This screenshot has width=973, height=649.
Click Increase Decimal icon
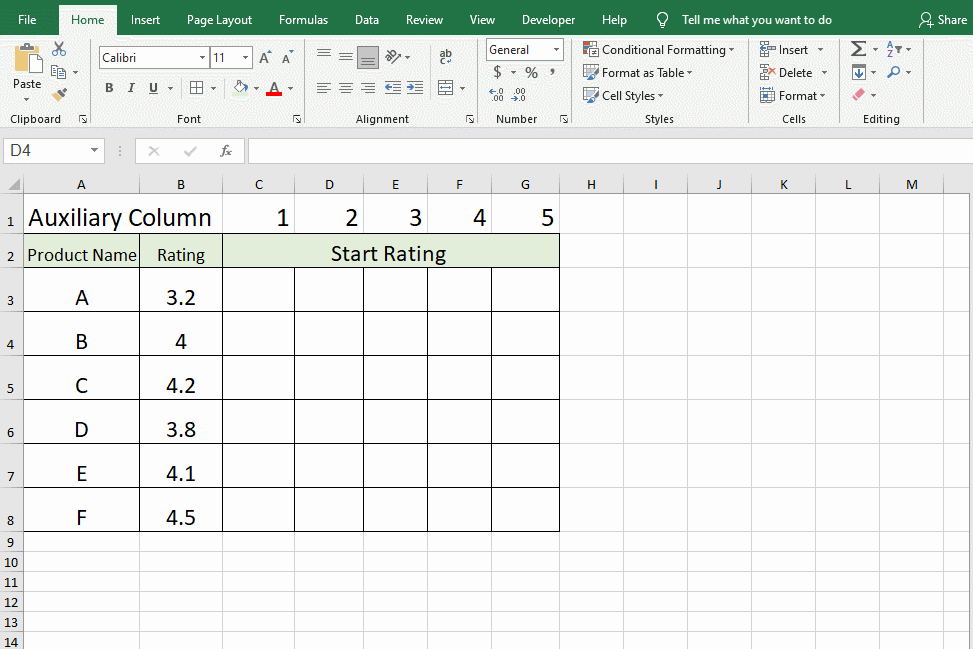(496, 95)
